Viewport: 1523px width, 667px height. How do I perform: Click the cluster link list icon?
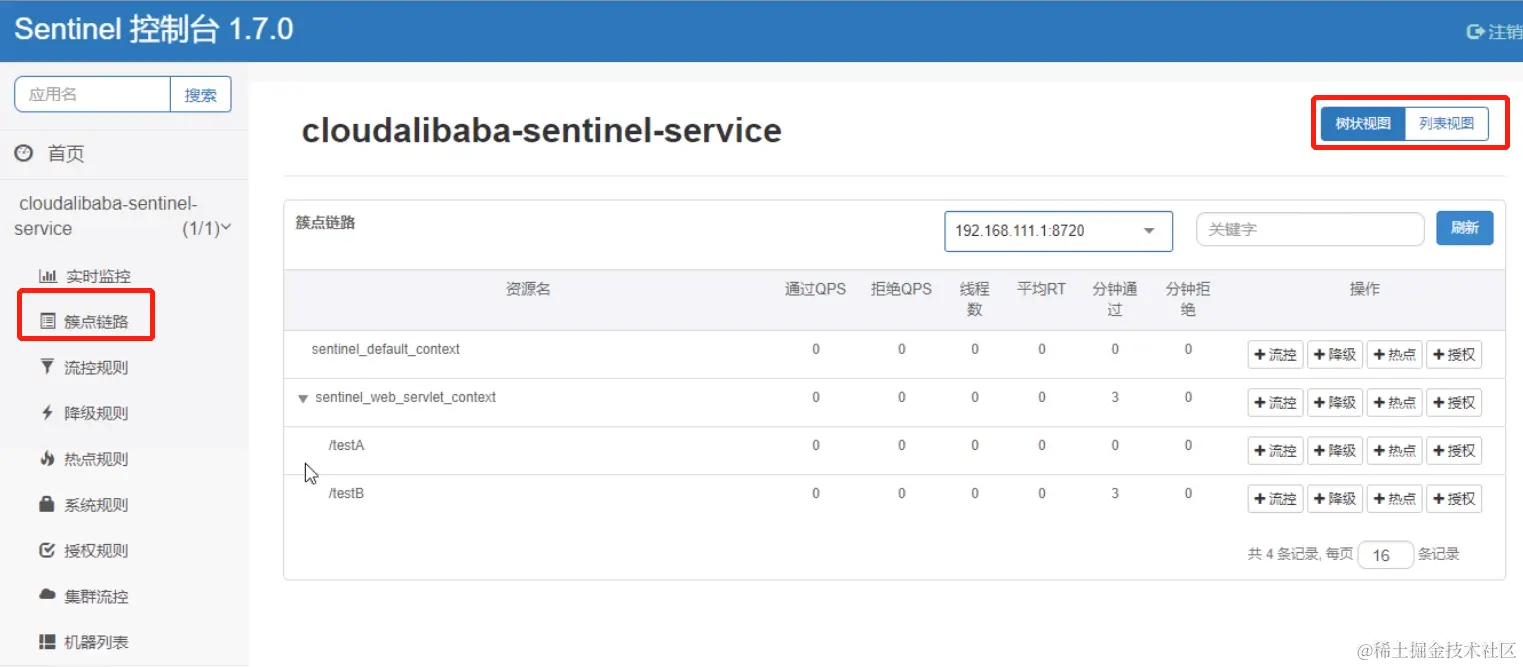click(x=47, y=322)
